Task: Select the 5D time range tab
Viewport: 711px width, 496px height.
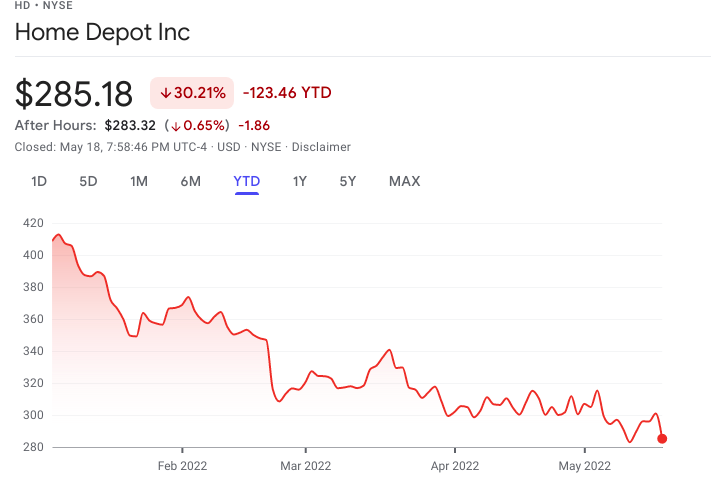Action: coord(88,181)
